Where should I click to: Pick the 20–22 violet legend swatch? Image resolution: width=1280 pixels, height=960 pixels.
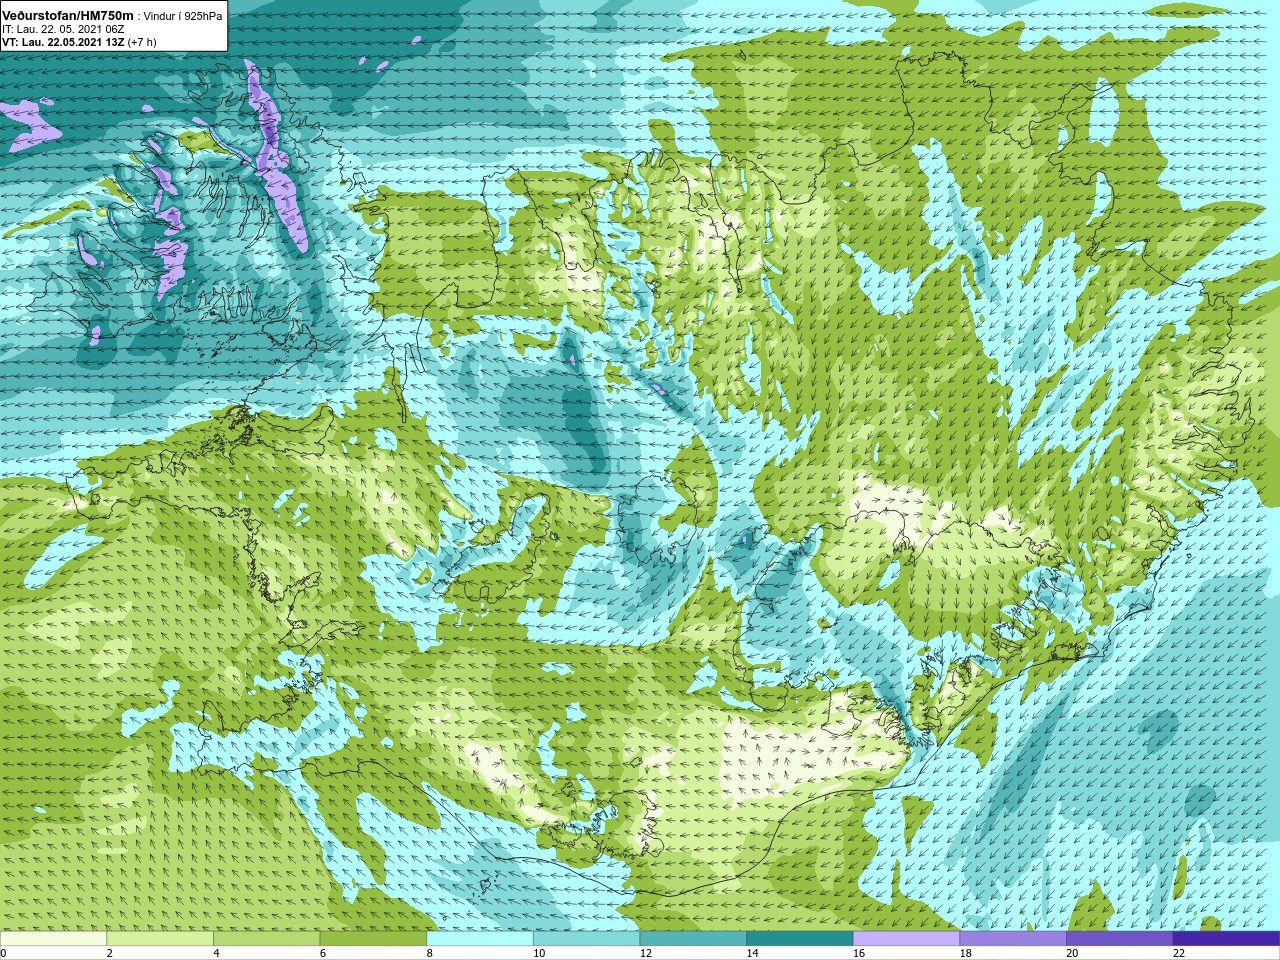[x=1120, y=939]
